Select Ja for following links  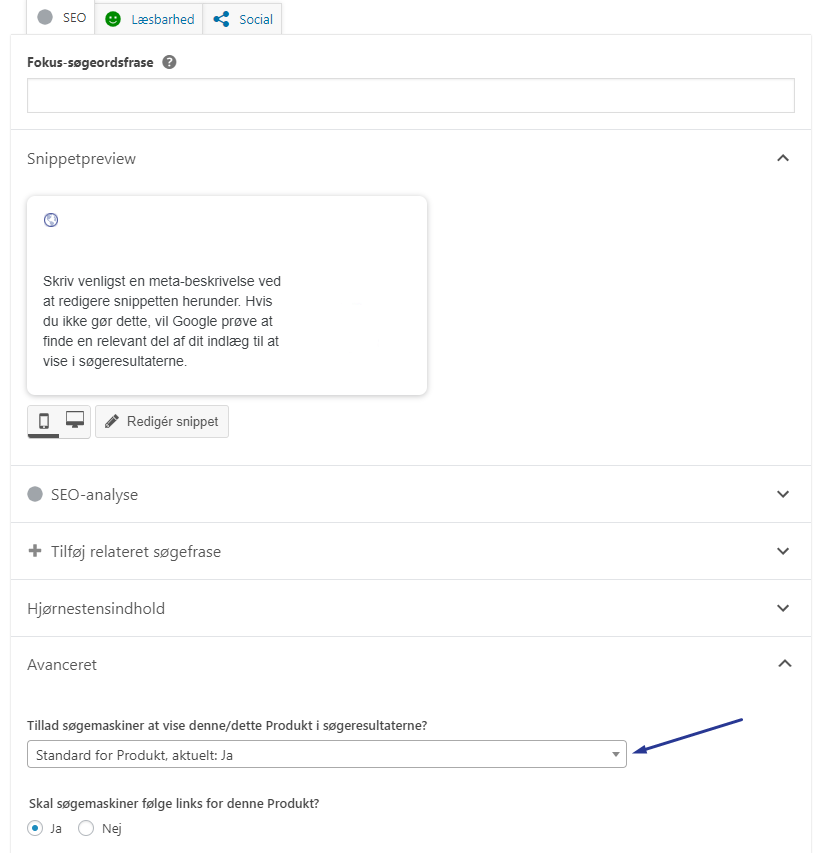tap(36, 828)
